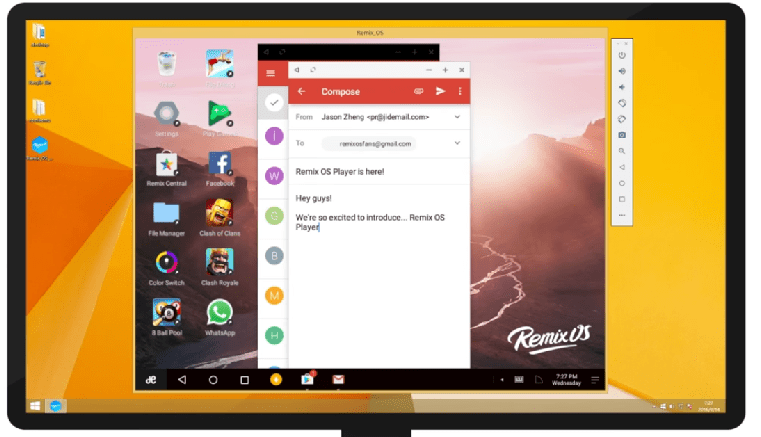Launch Clash of Clans
761x437 pixels.
220,218
